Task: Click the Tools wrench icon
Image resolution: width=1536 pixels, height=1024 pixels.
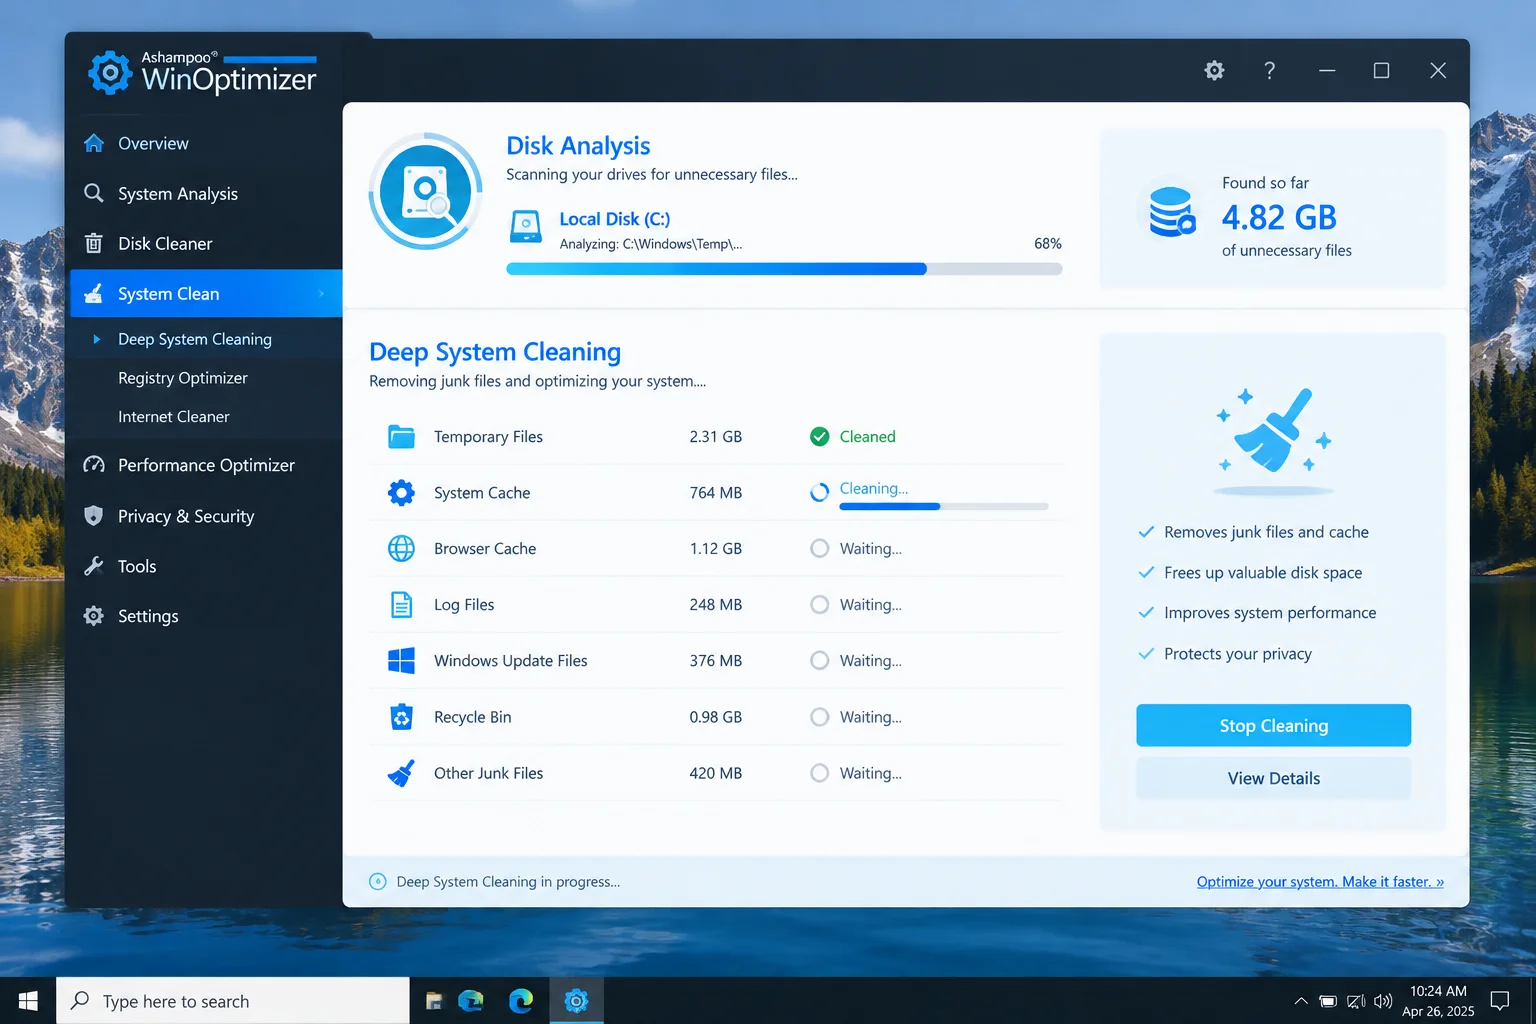Action: click(x=94, y=566)
